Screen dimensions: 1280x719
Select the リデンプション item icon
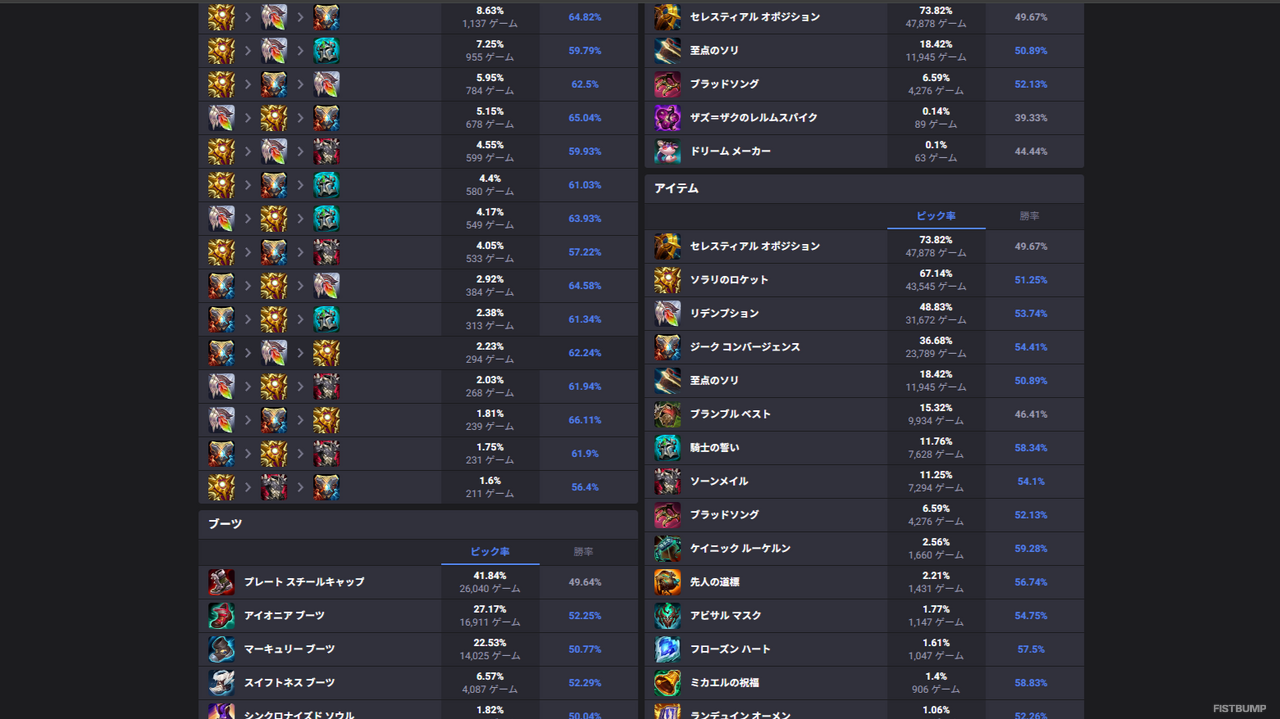(667, 313)
